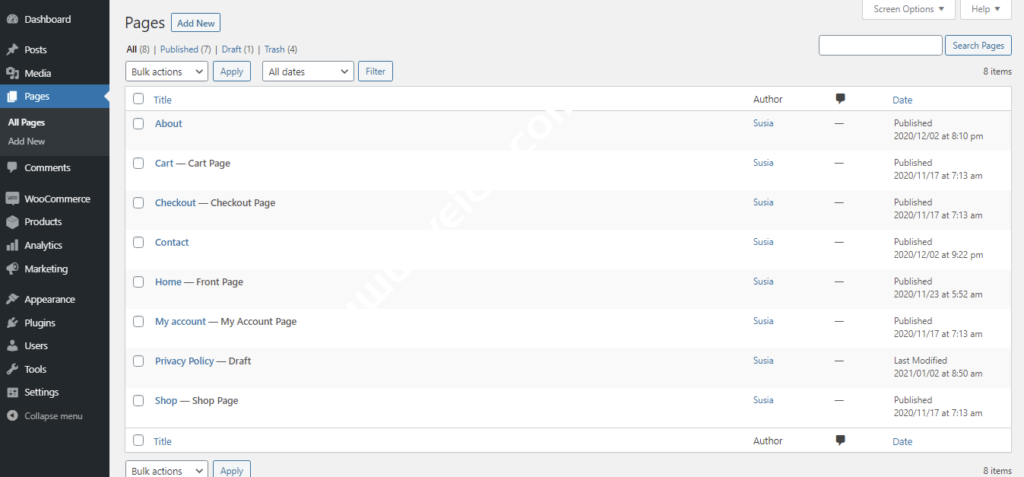Open the Checkout page title link
This screenshot has width=1024, height=477.
point(175,203)
